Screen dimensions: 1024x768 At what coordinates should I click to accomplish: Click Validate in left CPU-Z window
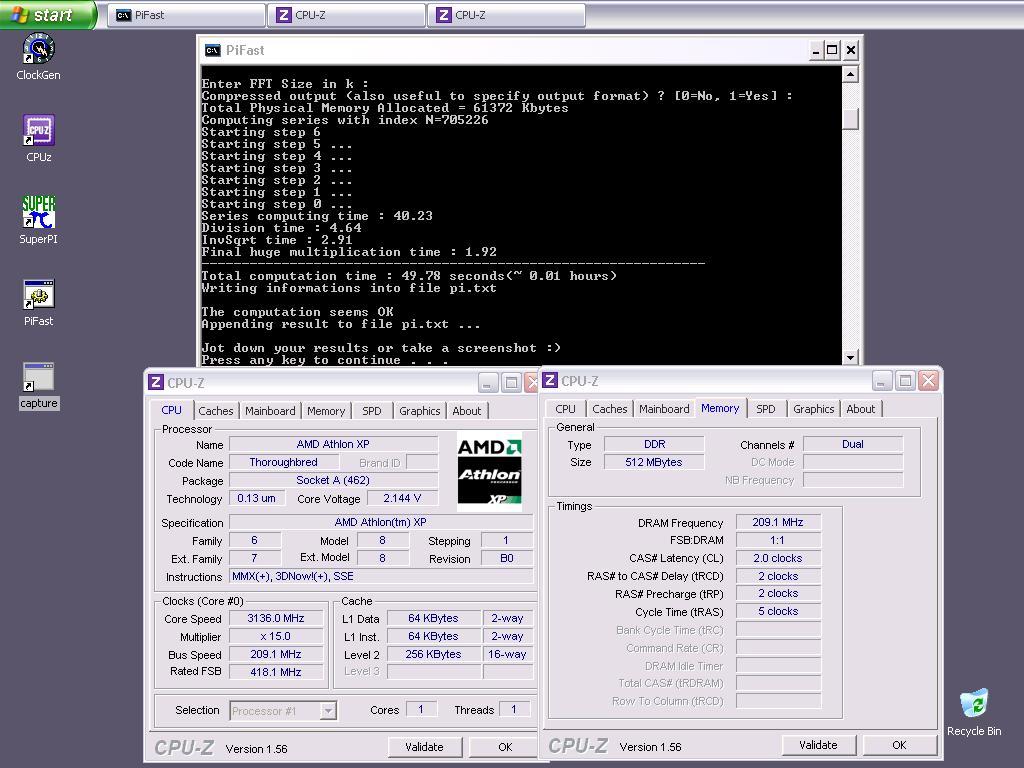424,746
